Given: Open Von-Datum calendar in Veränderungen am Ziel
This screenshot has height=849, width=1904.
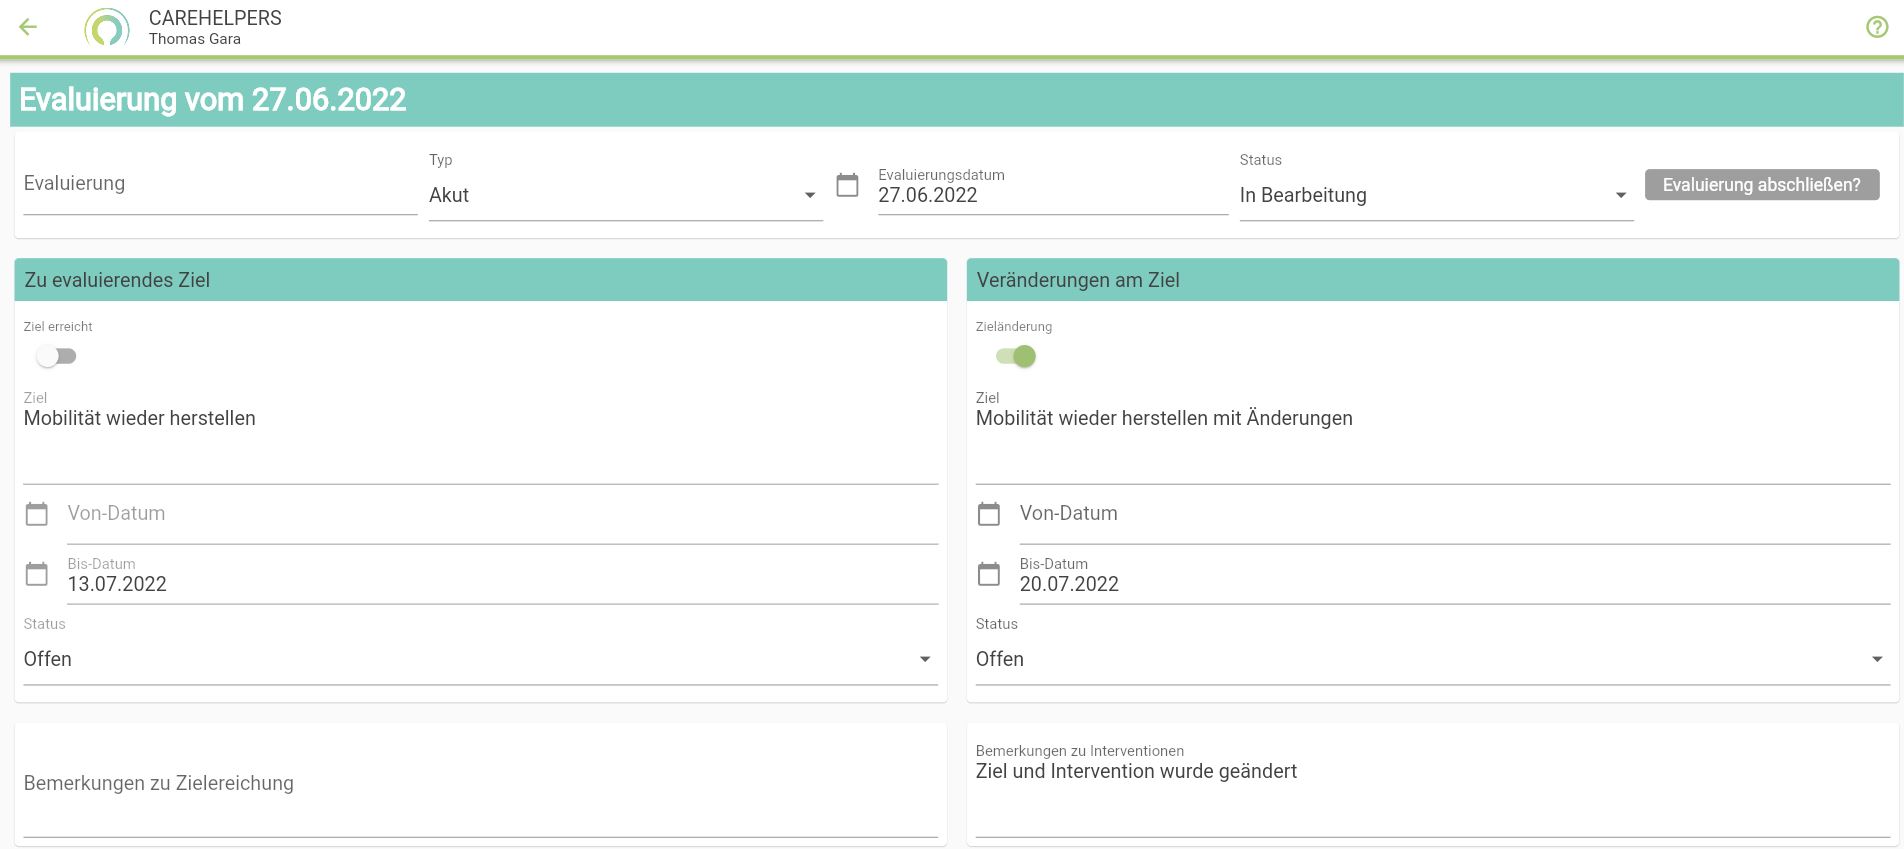Looking at the screenshot, I should click(989, 514).
